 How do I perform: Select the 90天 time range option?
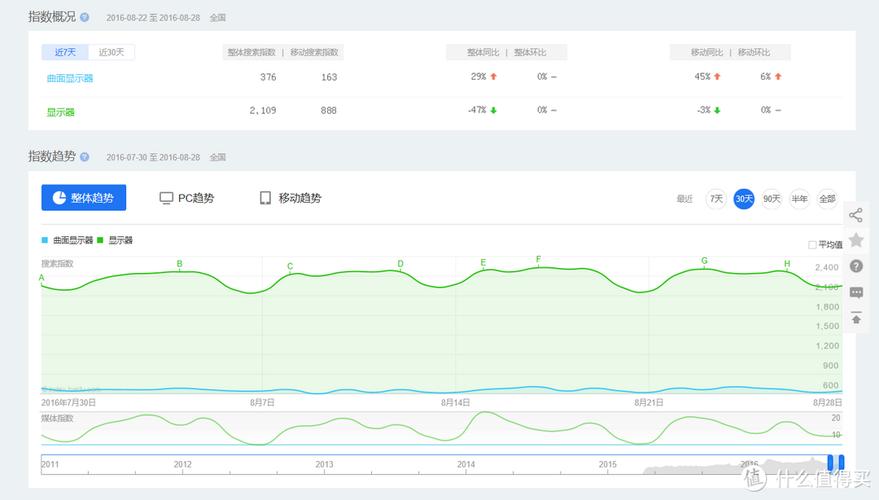click(x=772, y=199)
